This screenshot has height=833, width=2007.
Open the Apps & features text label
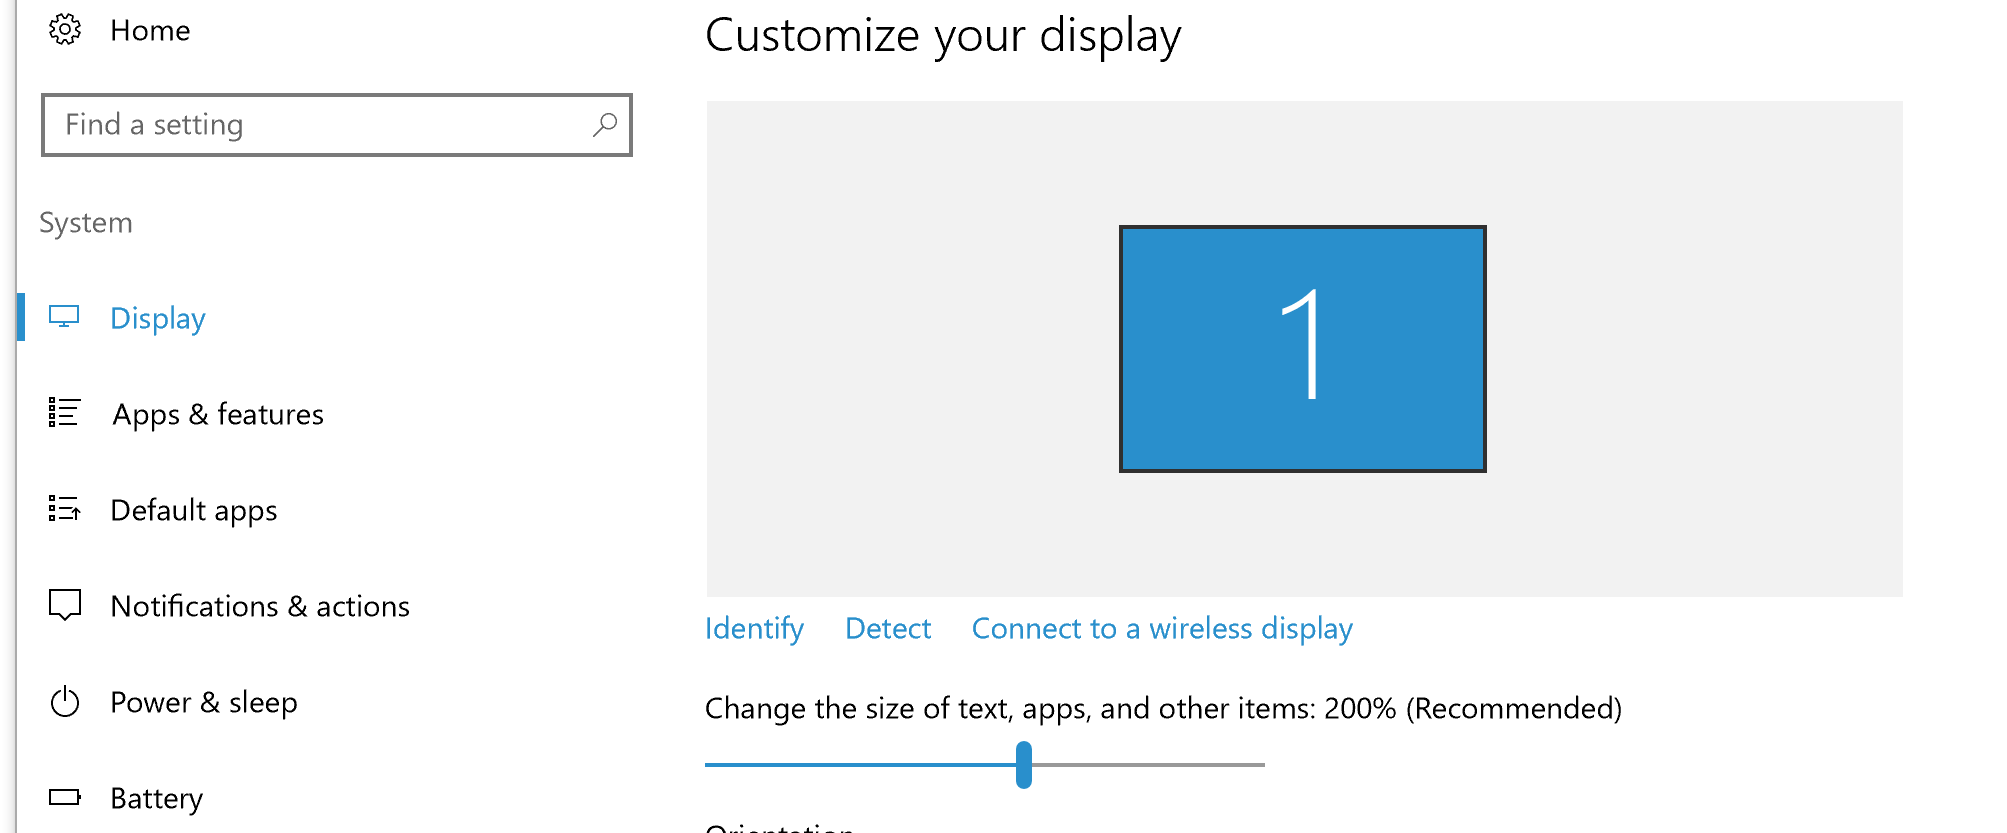coord(218,414)
